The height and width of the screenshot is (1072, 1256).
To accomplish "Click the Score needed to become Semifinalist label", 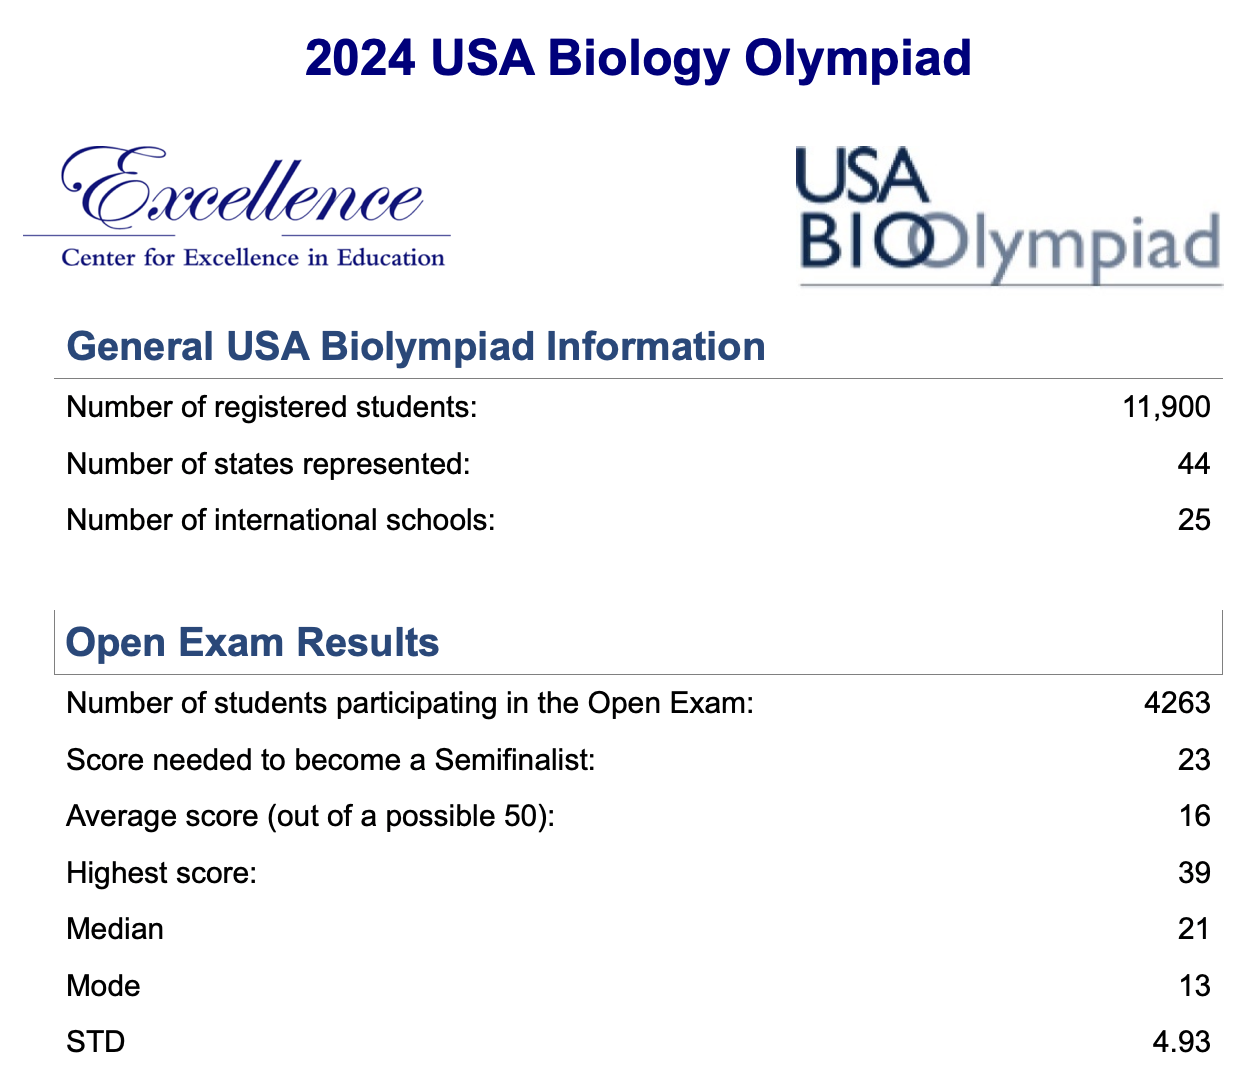I will (x=331, y=760).
